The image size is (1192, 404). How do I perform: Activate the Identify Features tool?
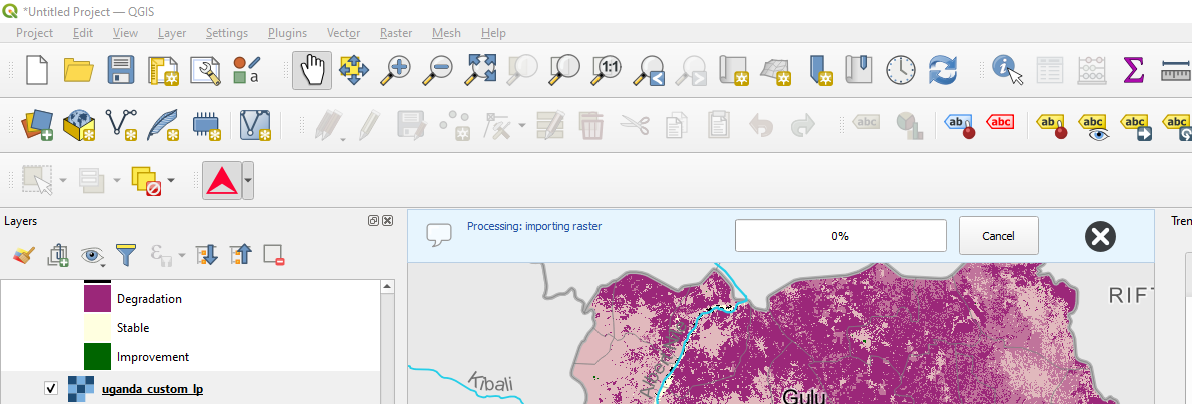coord(1007,70)
